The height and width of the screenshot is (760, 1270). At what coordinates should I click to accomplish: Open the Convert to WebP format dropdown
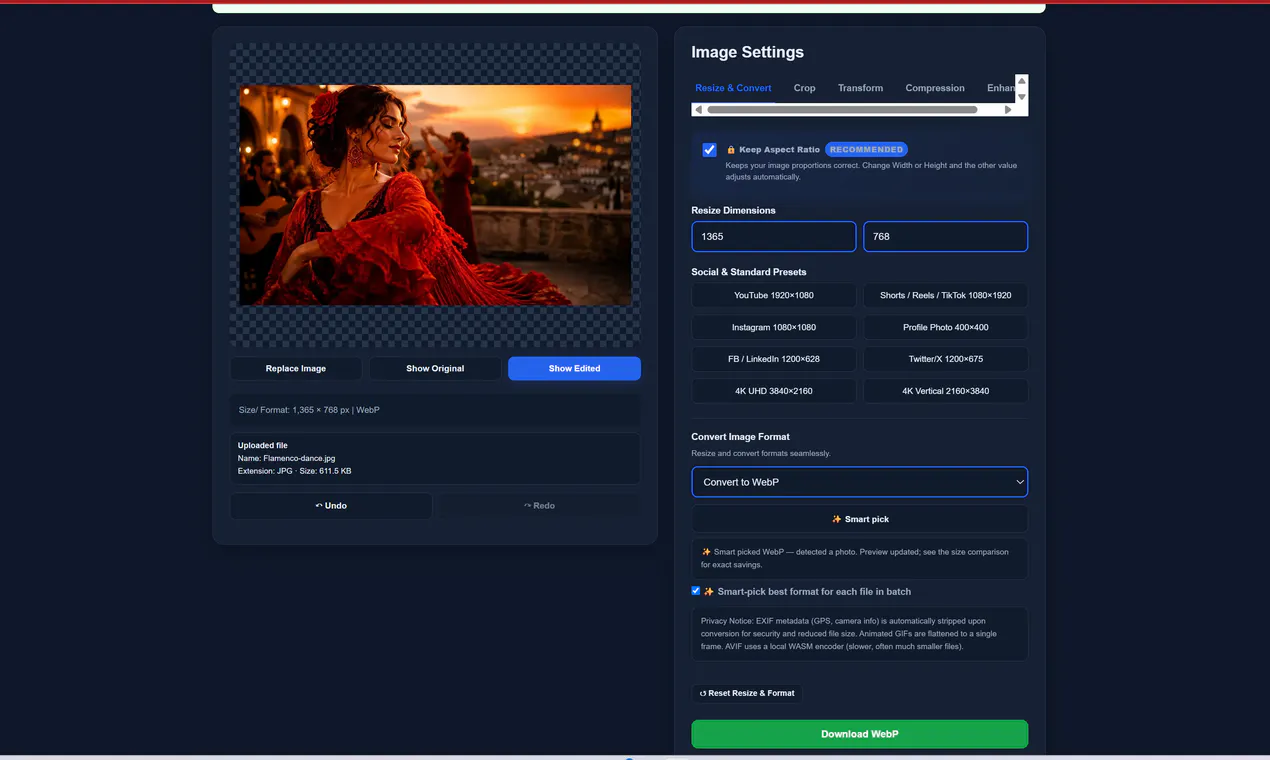[859, 482]
